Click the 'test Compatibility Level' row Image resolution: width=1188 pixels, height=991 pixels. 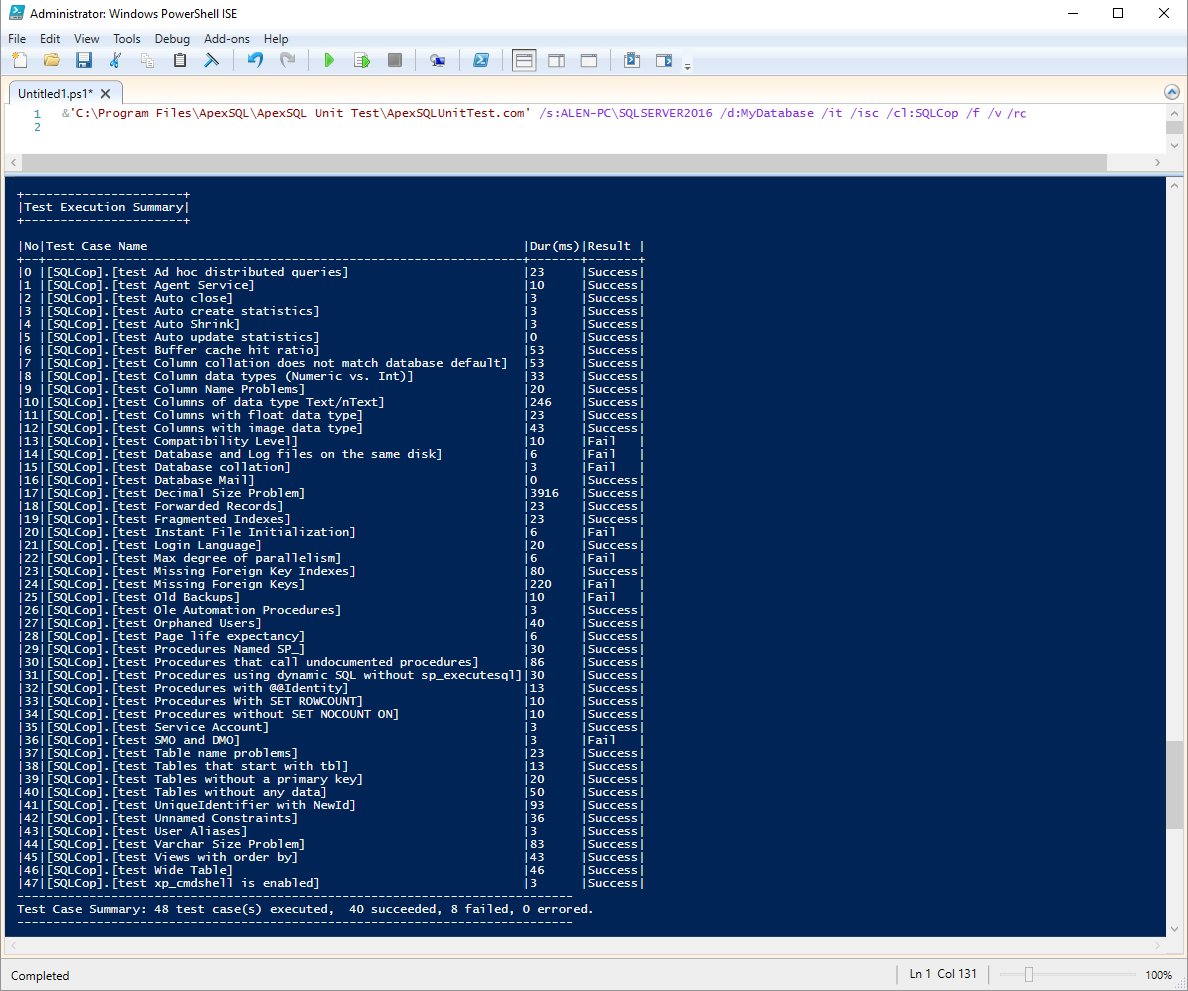click(330, 441)
